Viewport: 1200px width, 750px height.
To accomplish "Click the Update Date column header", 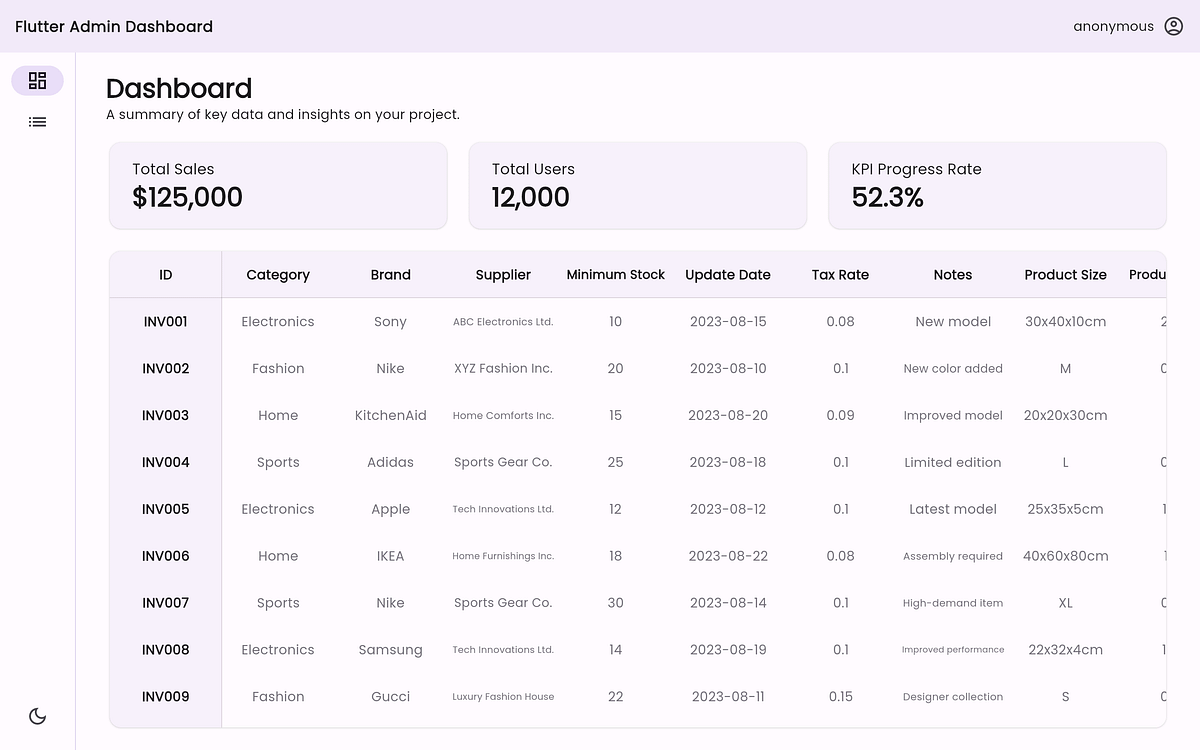I will (x=728, y=274).
